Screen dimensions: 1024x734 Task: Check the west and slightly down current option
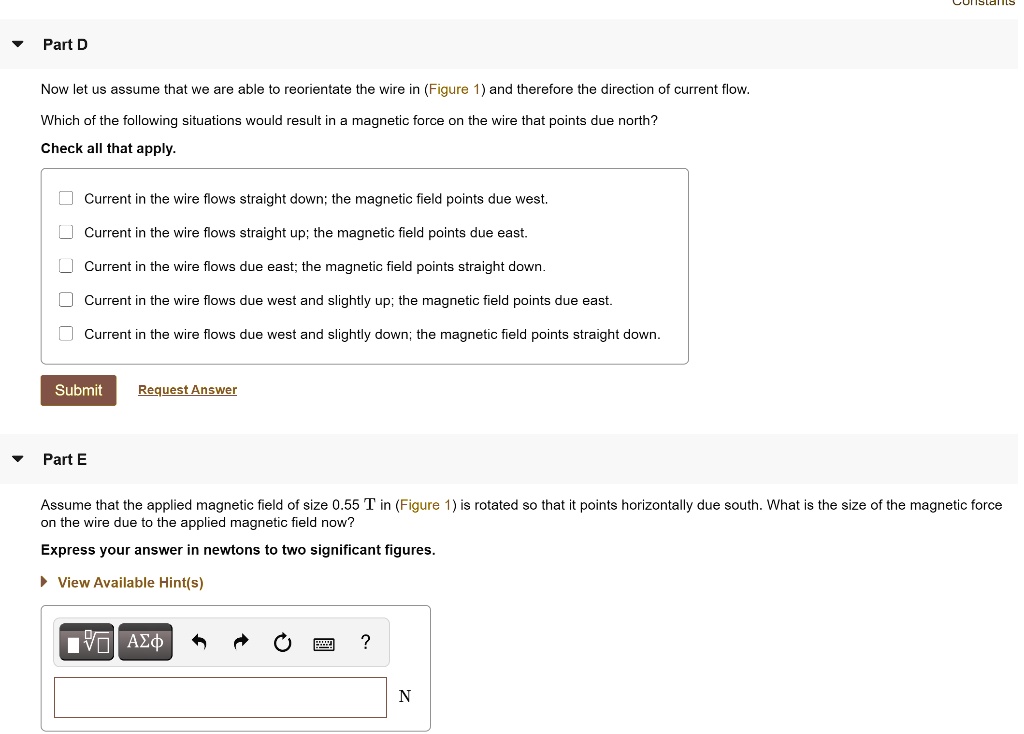[x=65, y=333]
